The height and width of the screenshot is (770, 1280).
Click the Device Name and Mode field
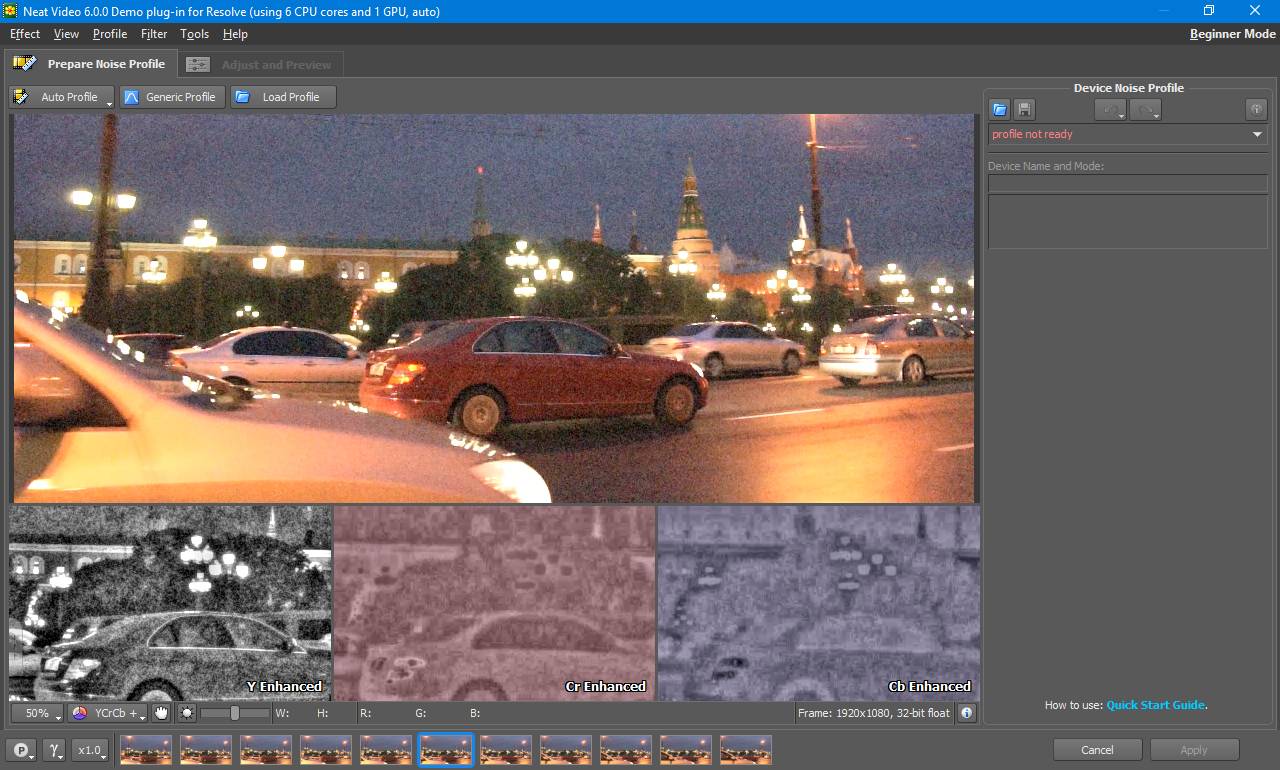click(x=1128, y=184)
